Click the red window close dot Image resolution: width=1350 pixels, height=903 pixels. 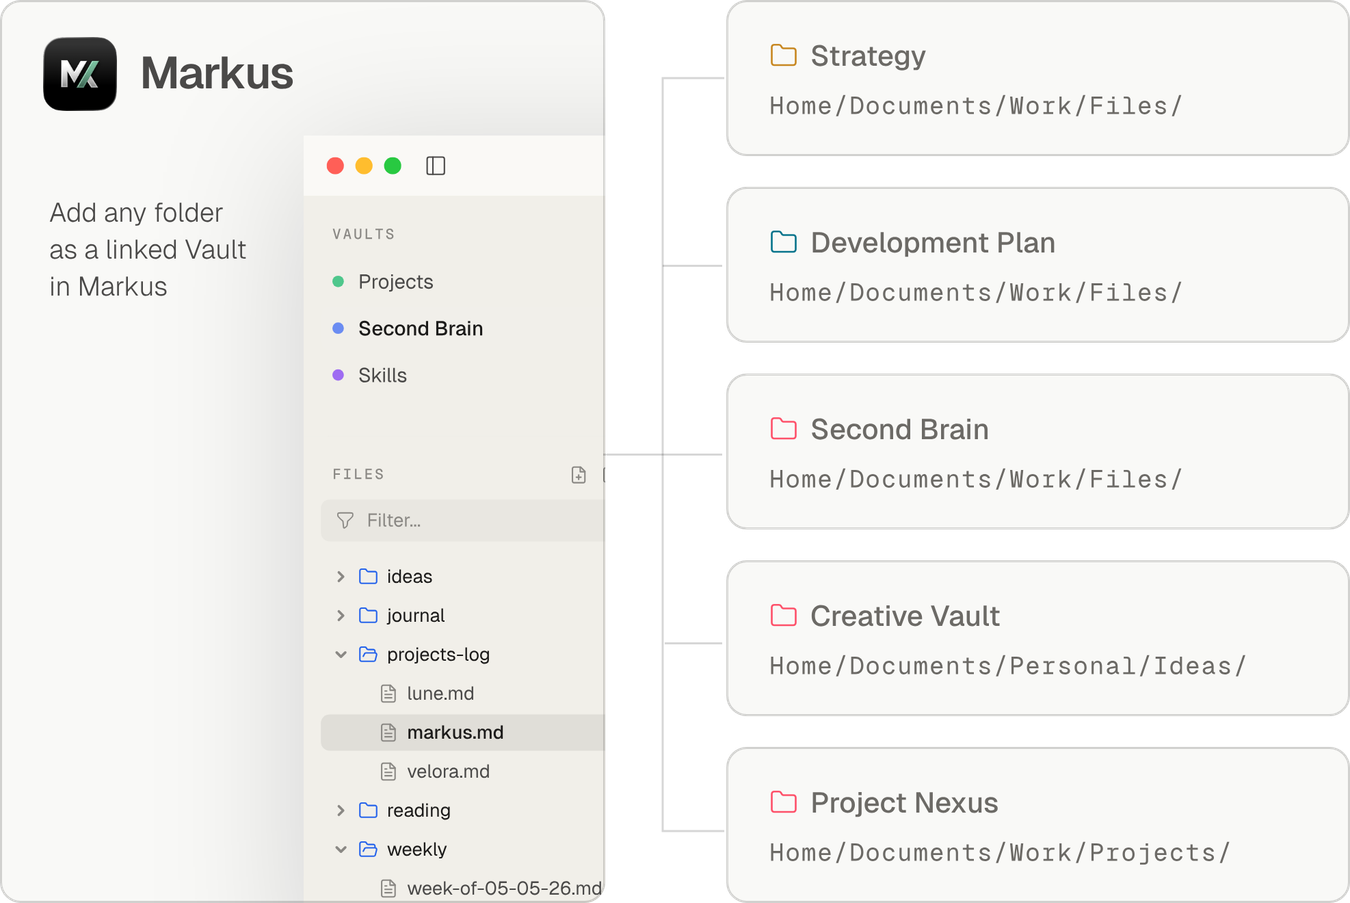[336, 166]
